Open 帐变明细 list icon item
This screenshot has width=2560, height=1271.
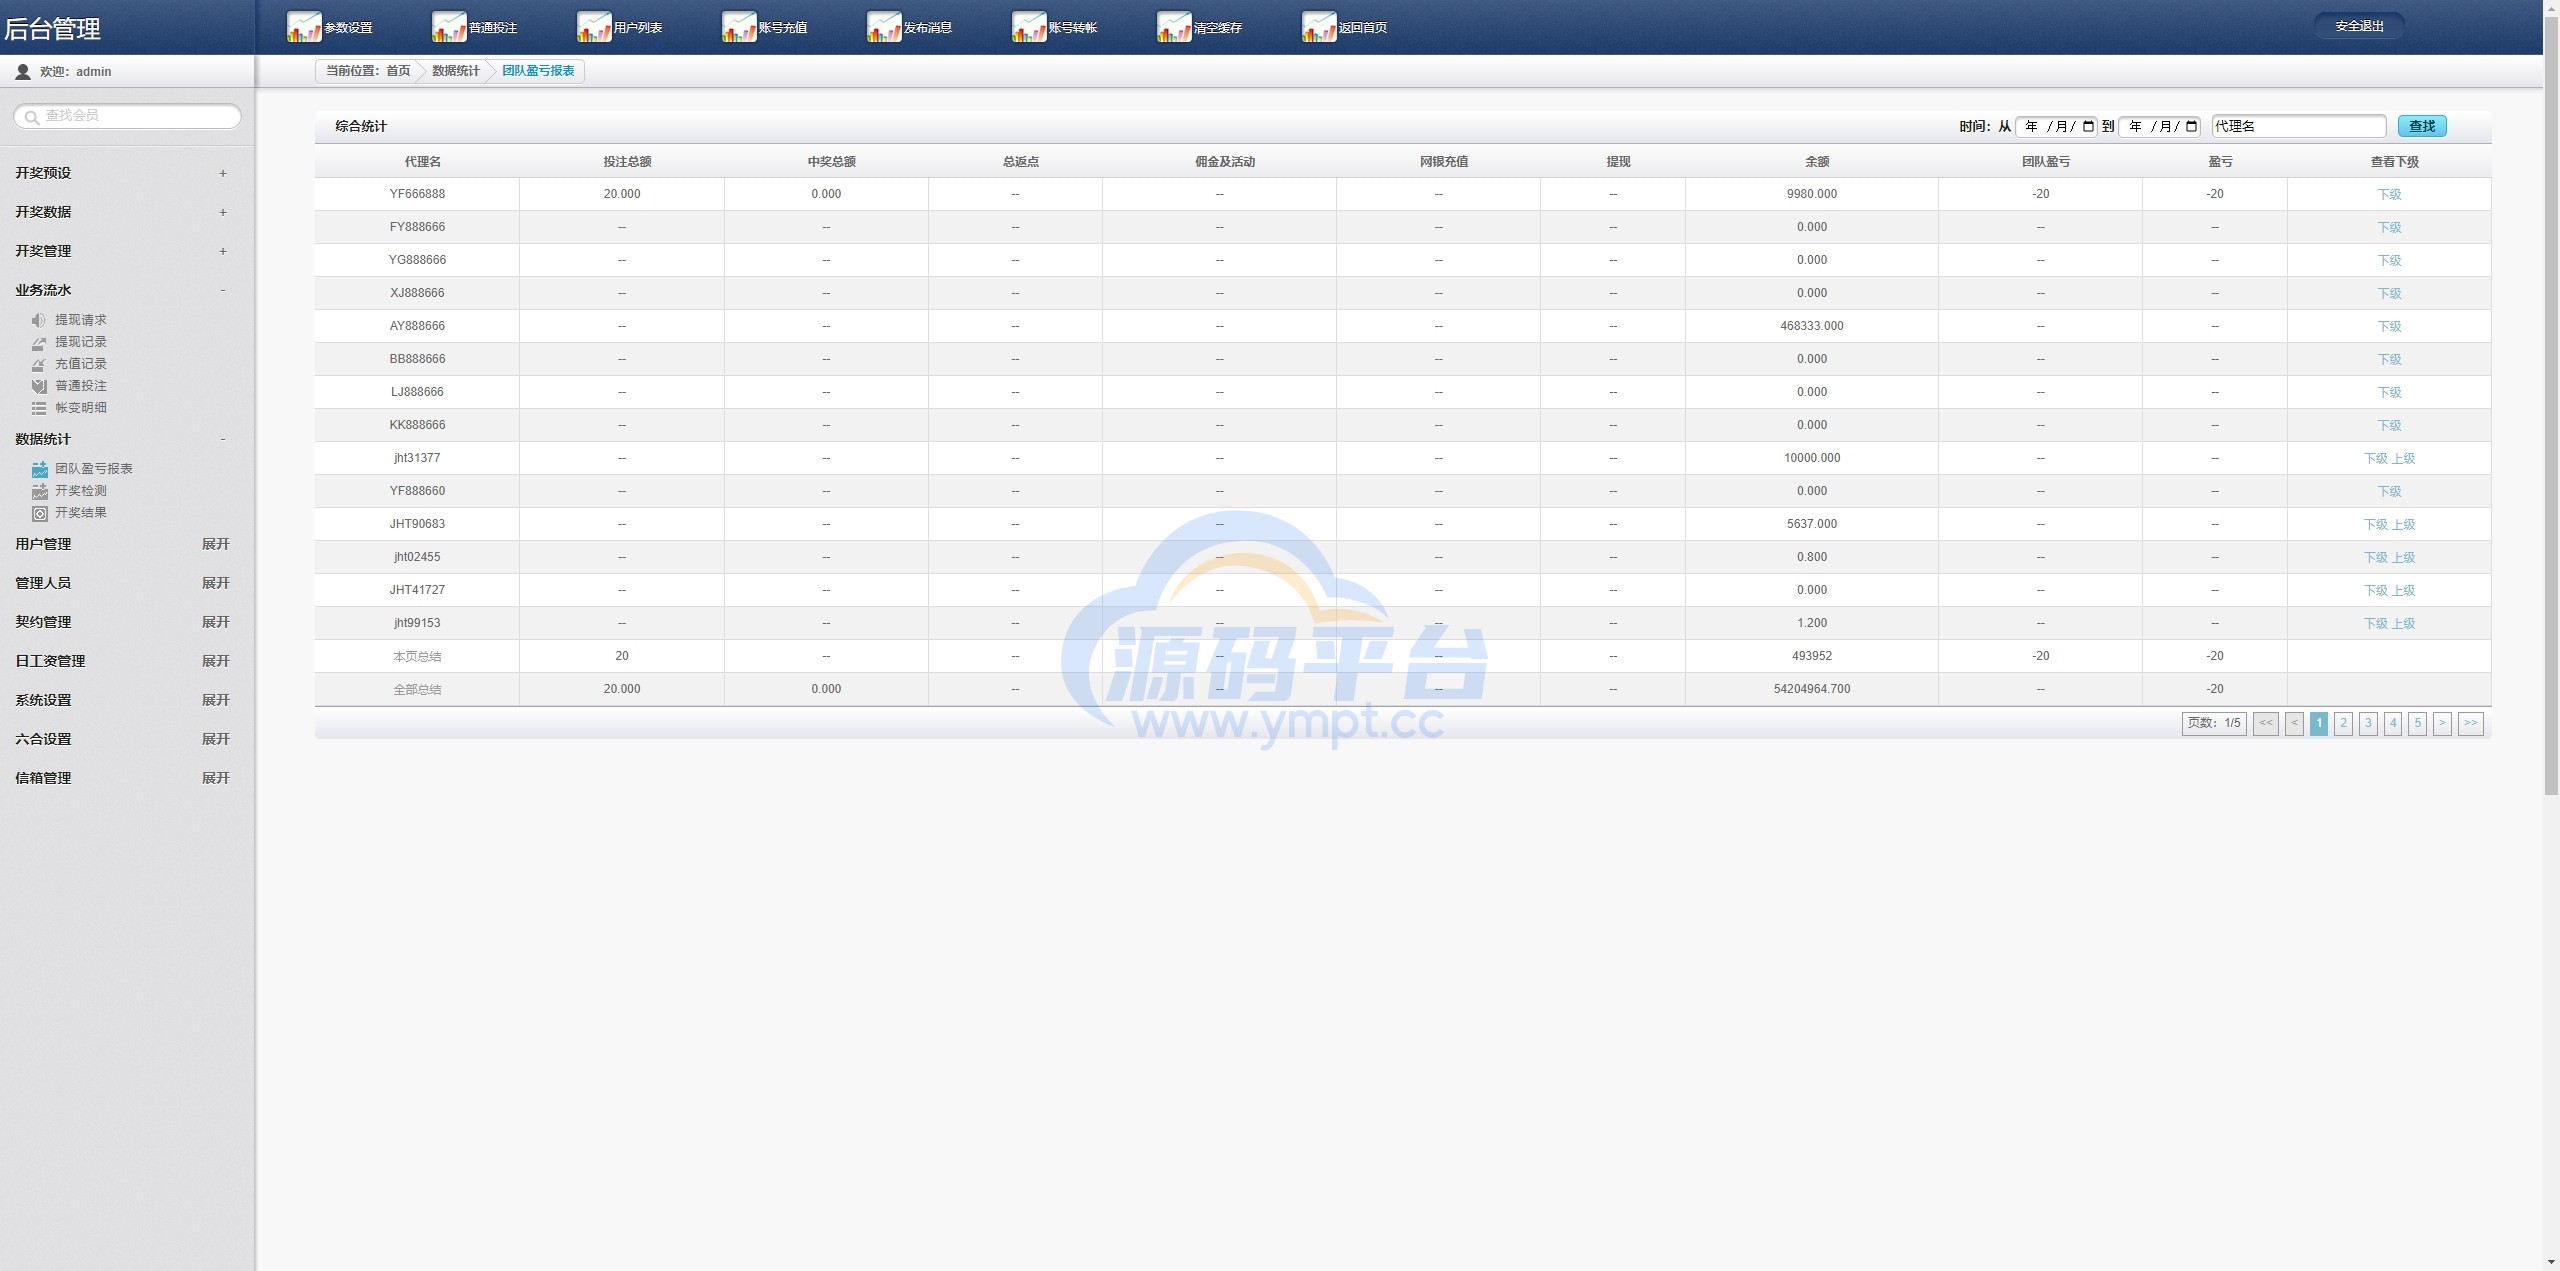(x=39, y=408)
